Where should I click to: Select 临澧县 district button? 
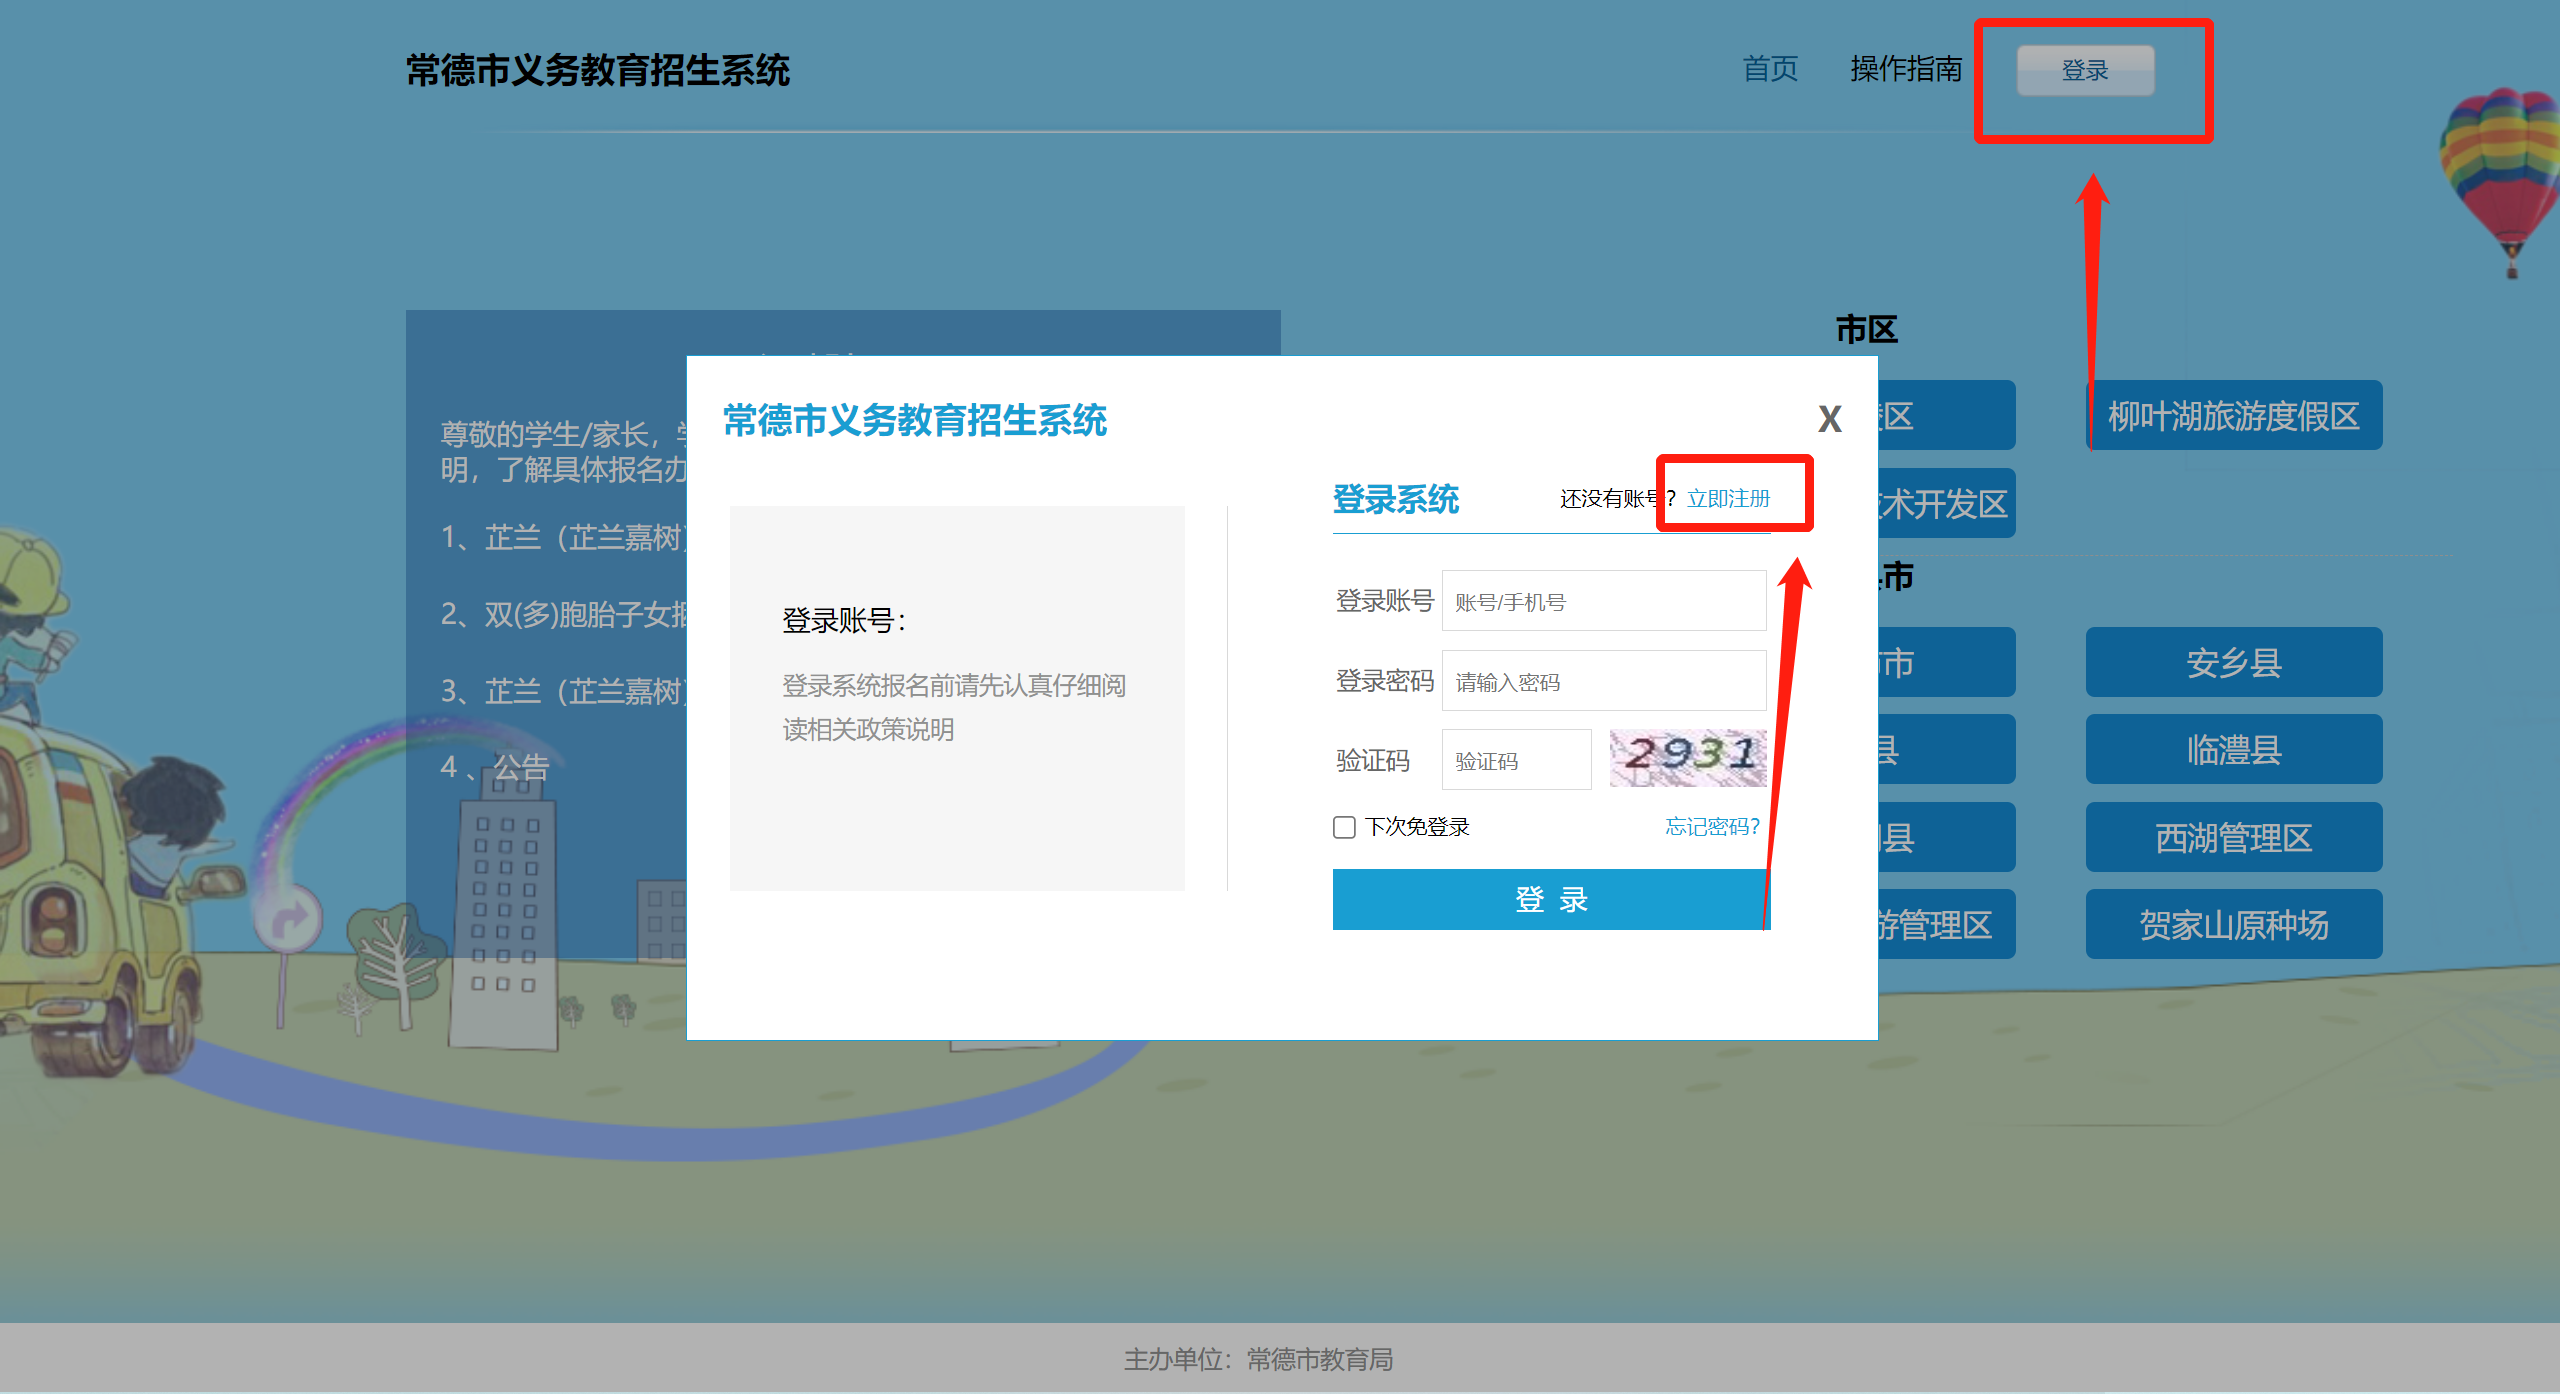2233,749
